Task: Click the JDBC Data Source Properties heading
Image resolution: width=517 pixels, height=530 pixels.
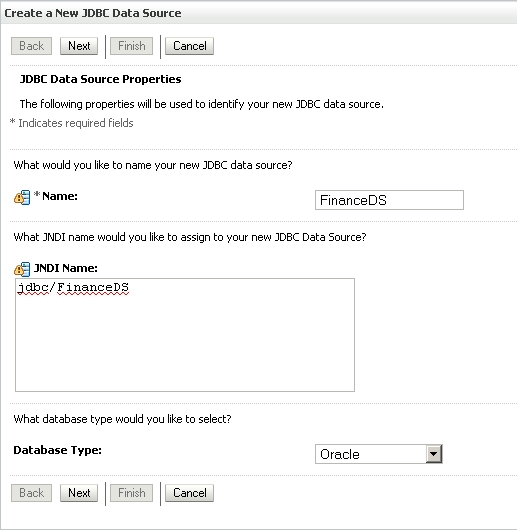Action: (101, 79)
